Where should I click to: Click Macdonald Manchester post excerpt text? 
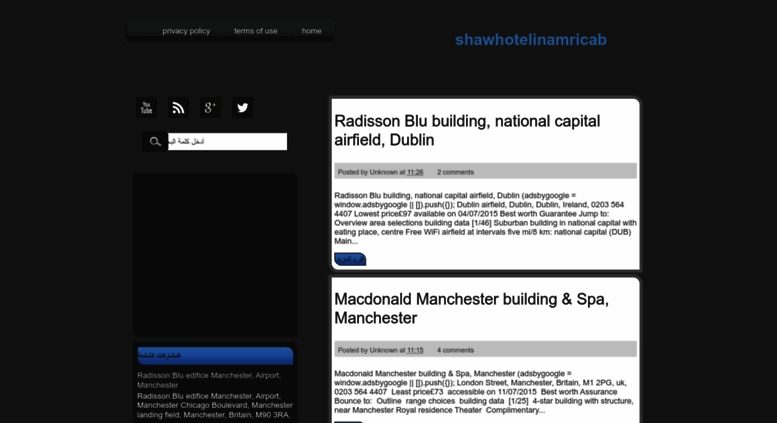(x=484, y=392)
